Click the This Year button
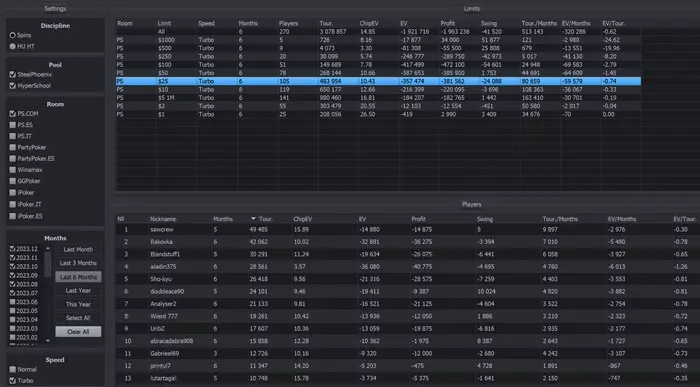 [78, 304]
